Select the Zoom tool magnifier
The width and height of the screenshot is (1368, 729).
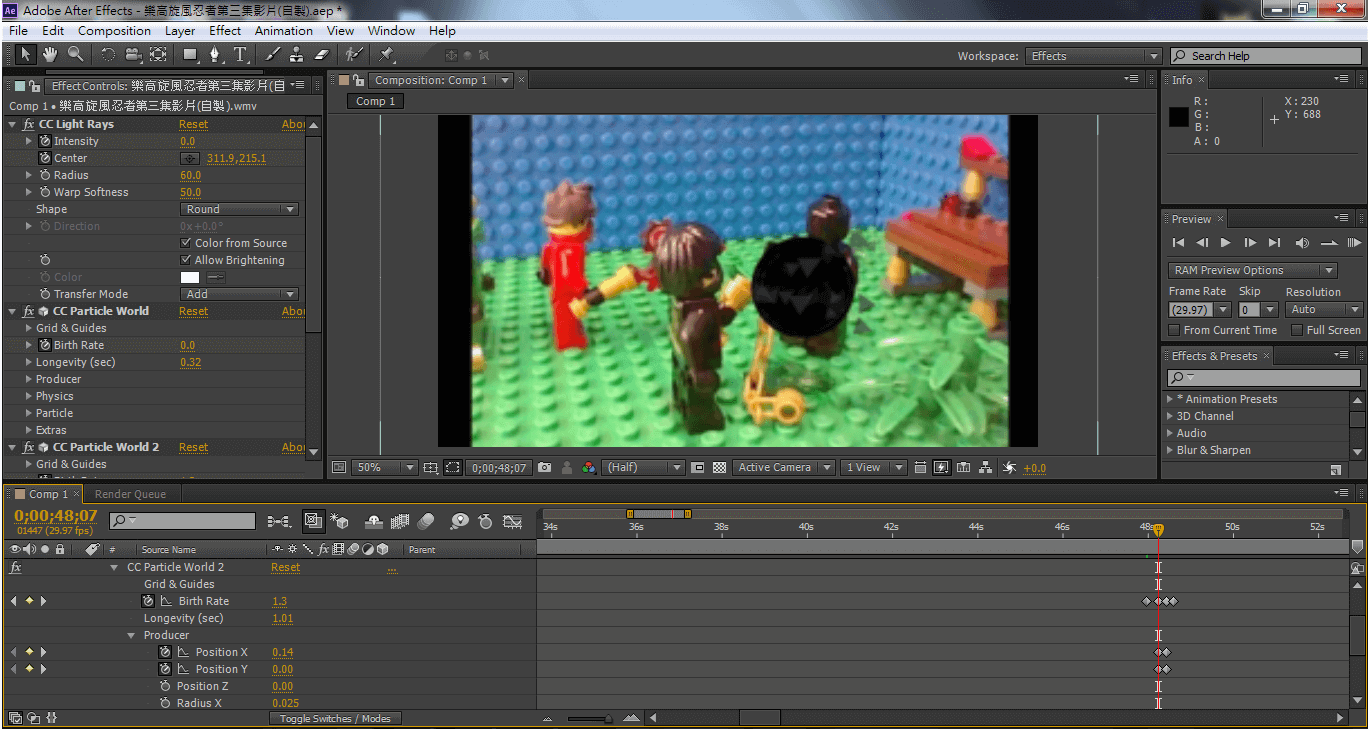click(74, 55)
